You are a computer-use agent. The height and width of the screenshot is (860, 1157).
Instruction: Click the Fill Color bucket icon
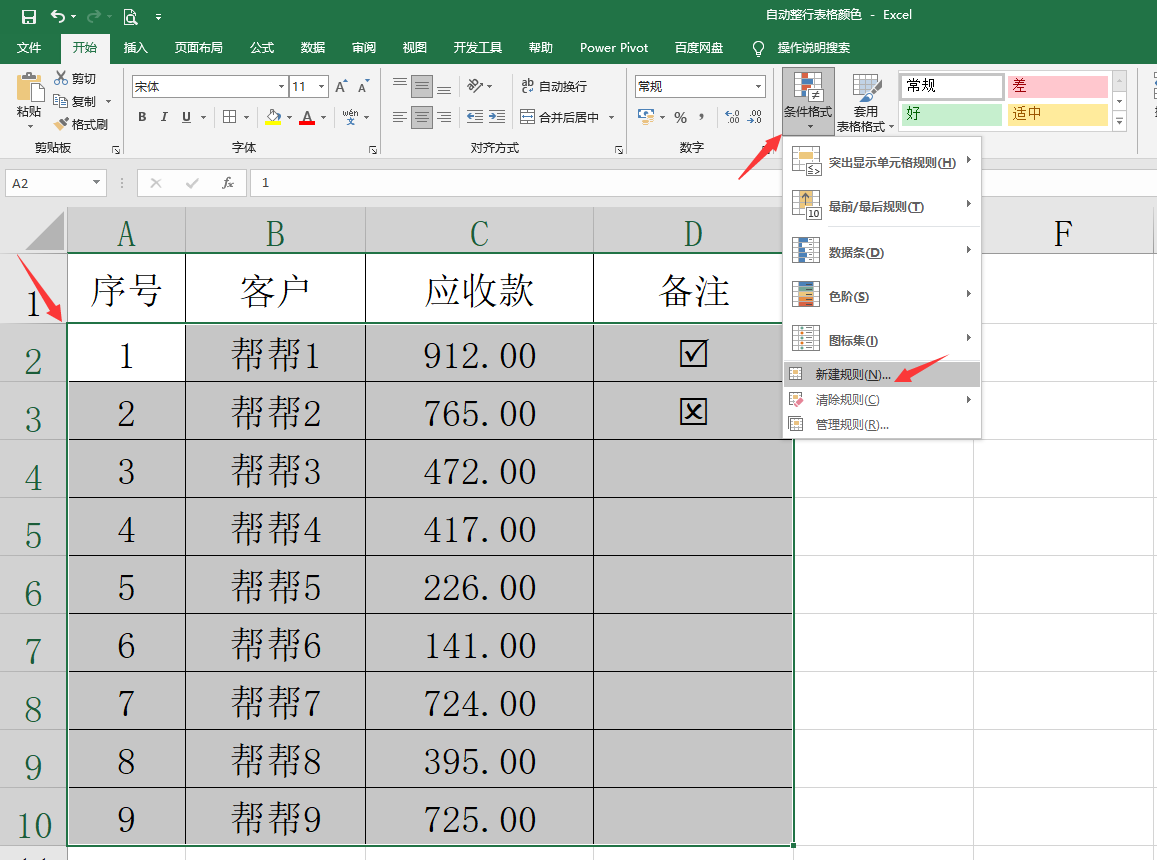[274, 117]
